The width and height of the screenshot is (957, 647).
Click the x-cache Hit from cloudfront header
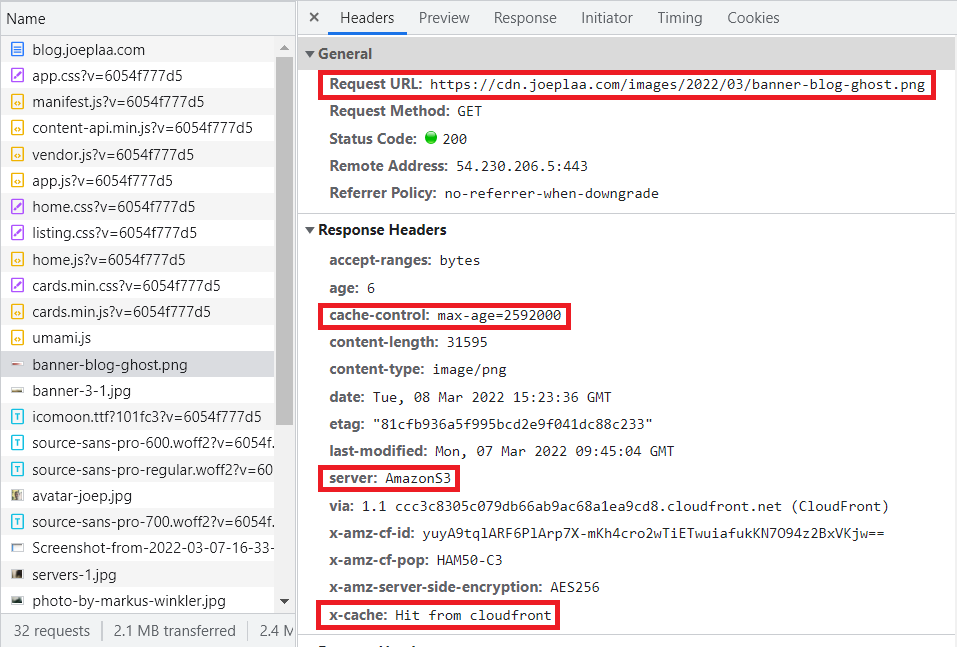439,615
